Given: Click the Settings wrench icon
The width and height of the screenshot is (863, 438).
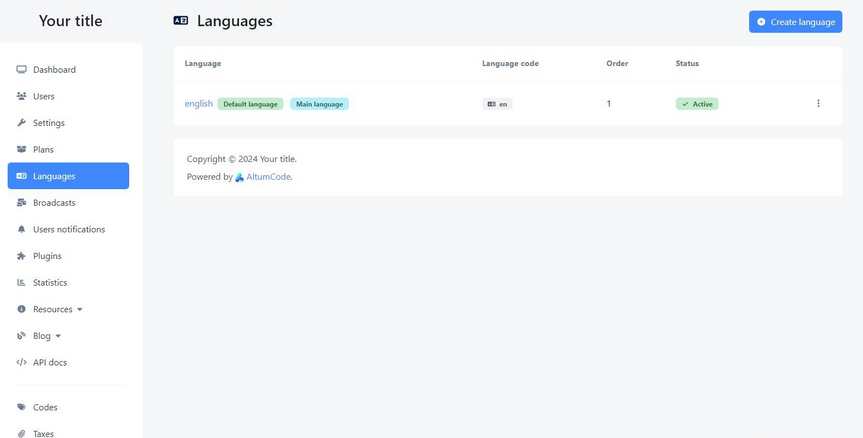Looking at the screenshot, I should pos(22,123).
